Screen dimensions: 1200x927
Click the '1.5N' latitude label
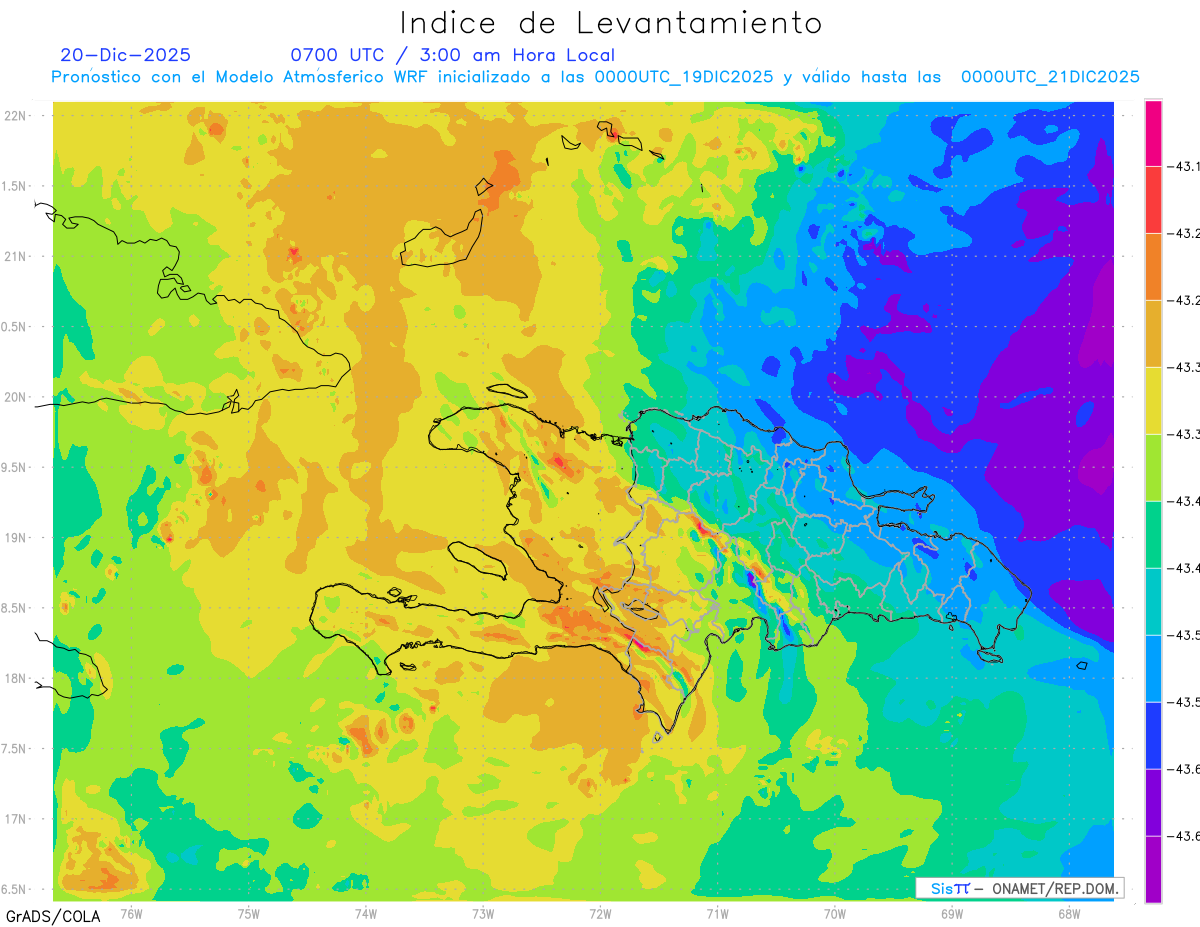[x=14, y=186]
